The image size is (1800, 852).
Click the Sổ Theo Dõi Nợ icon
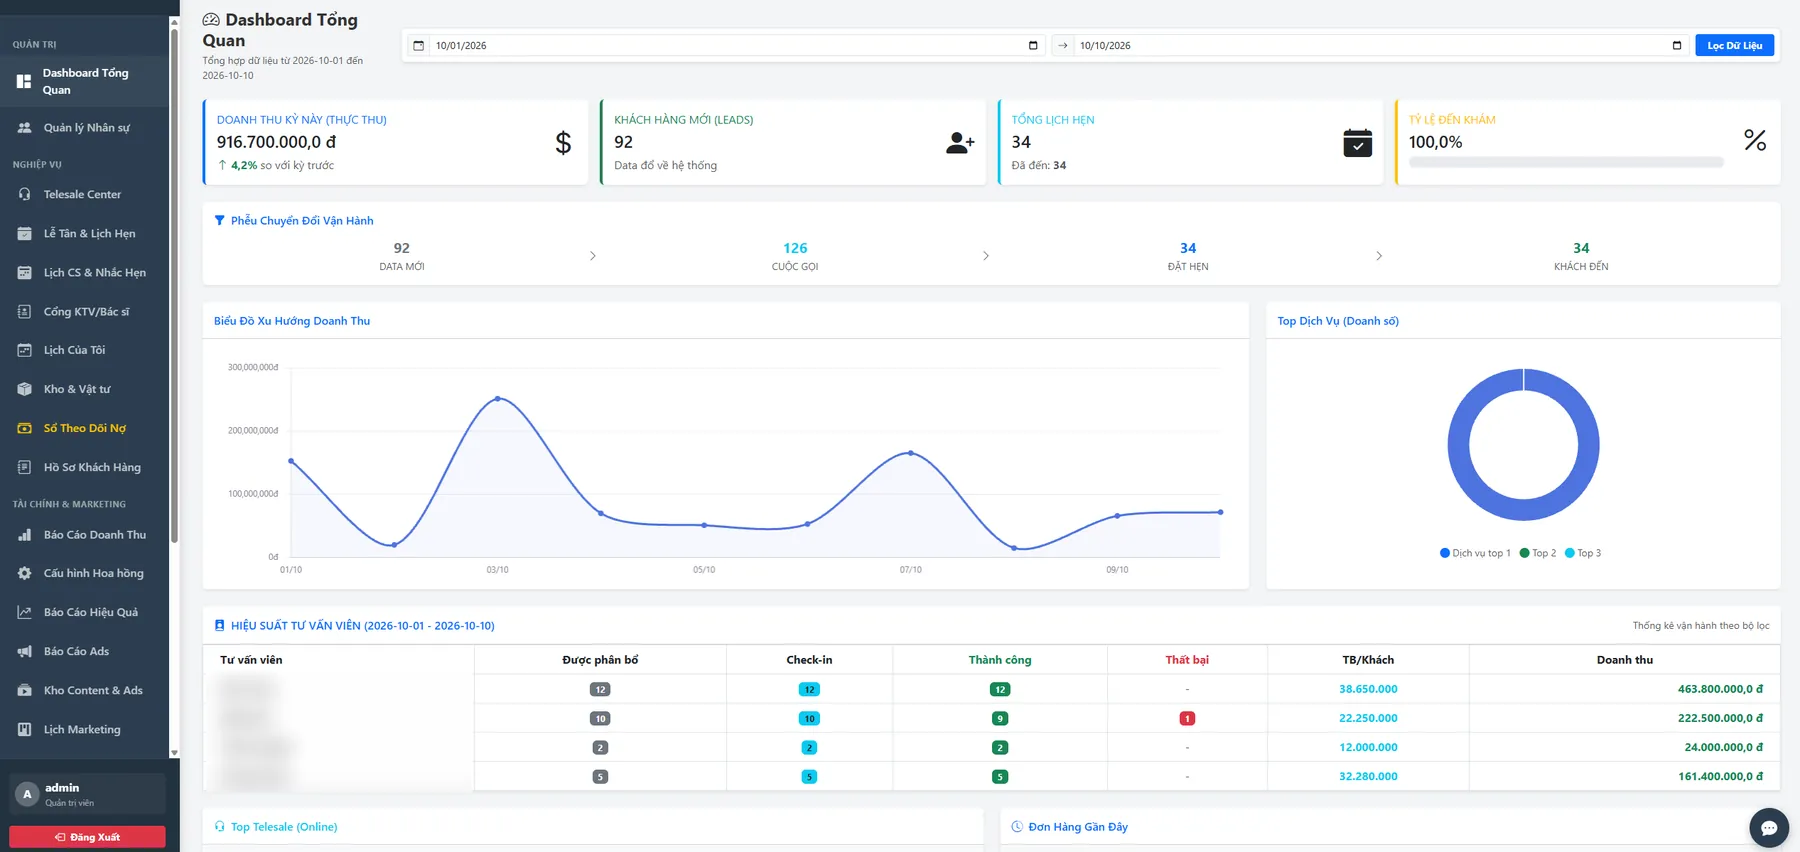point(25,428)
